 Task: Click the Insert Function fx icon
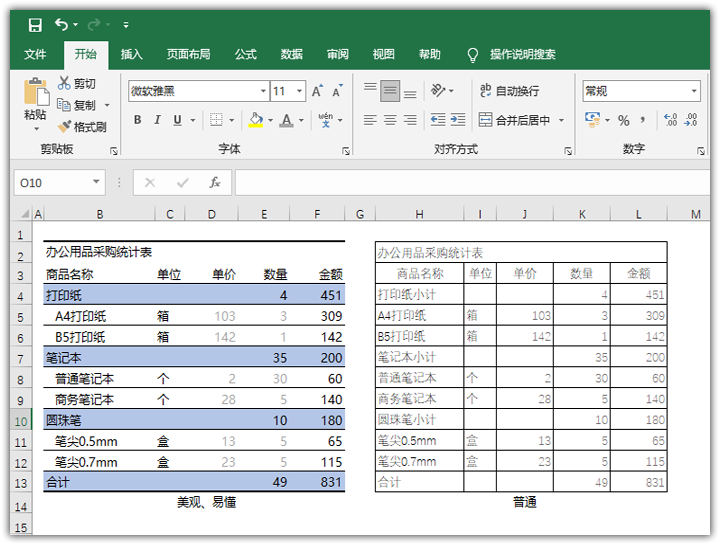(x=214, y=183)
